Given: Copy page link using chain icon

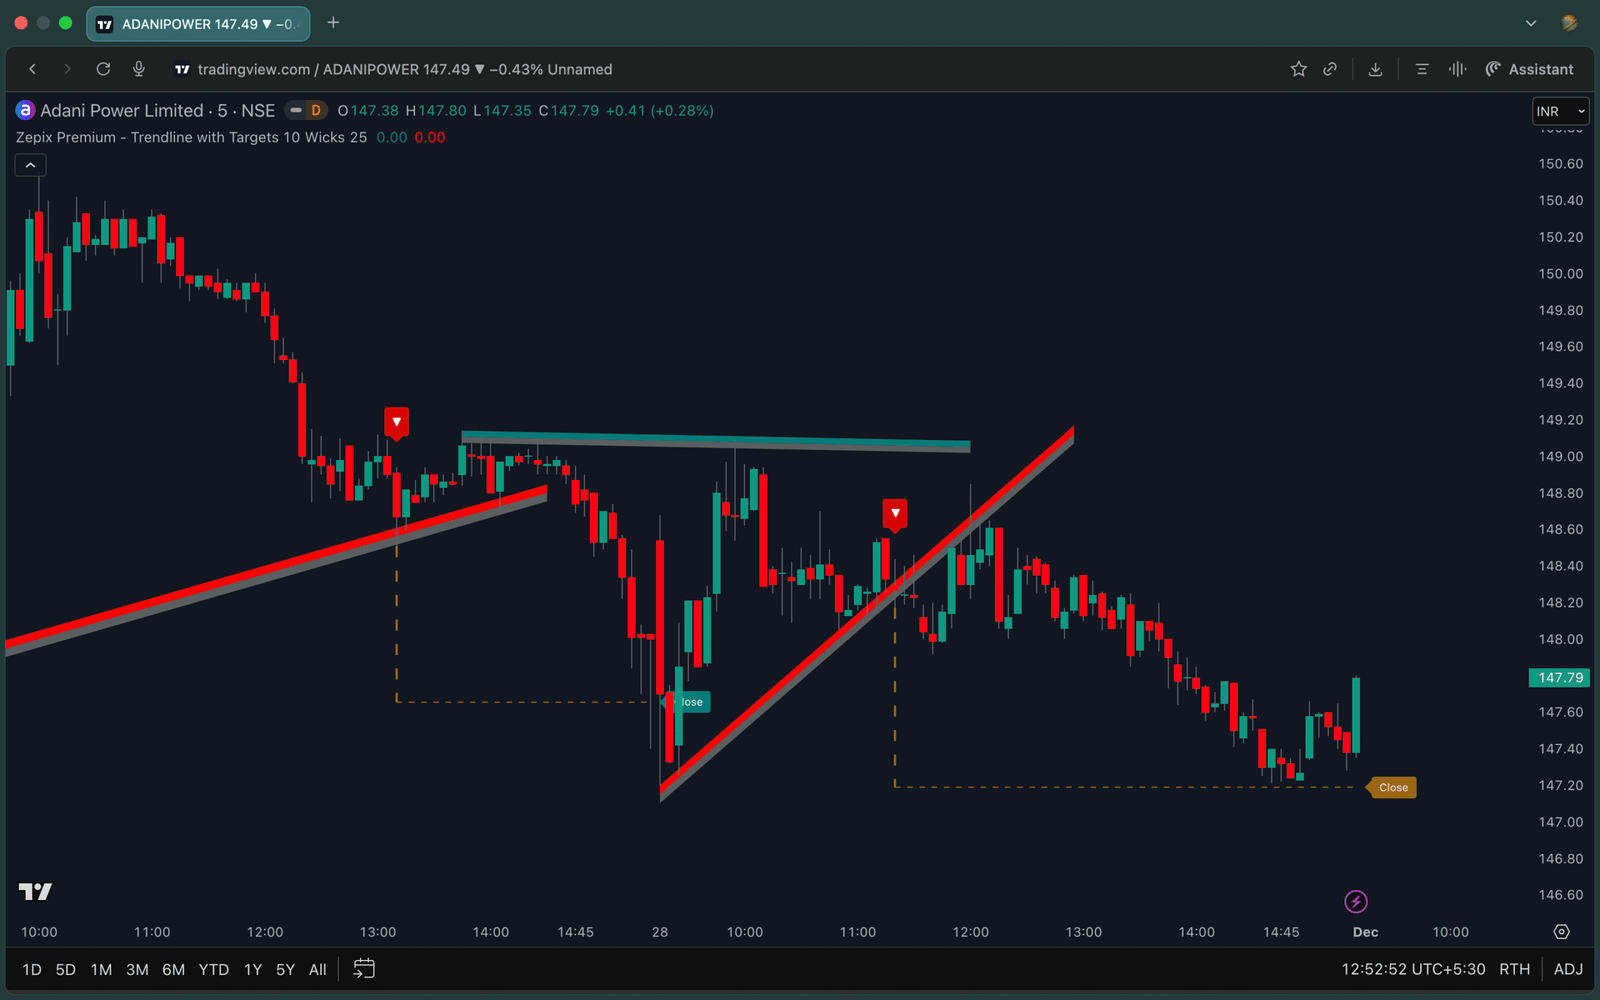Looking at the screenshot, I should tap(1330, 69).
